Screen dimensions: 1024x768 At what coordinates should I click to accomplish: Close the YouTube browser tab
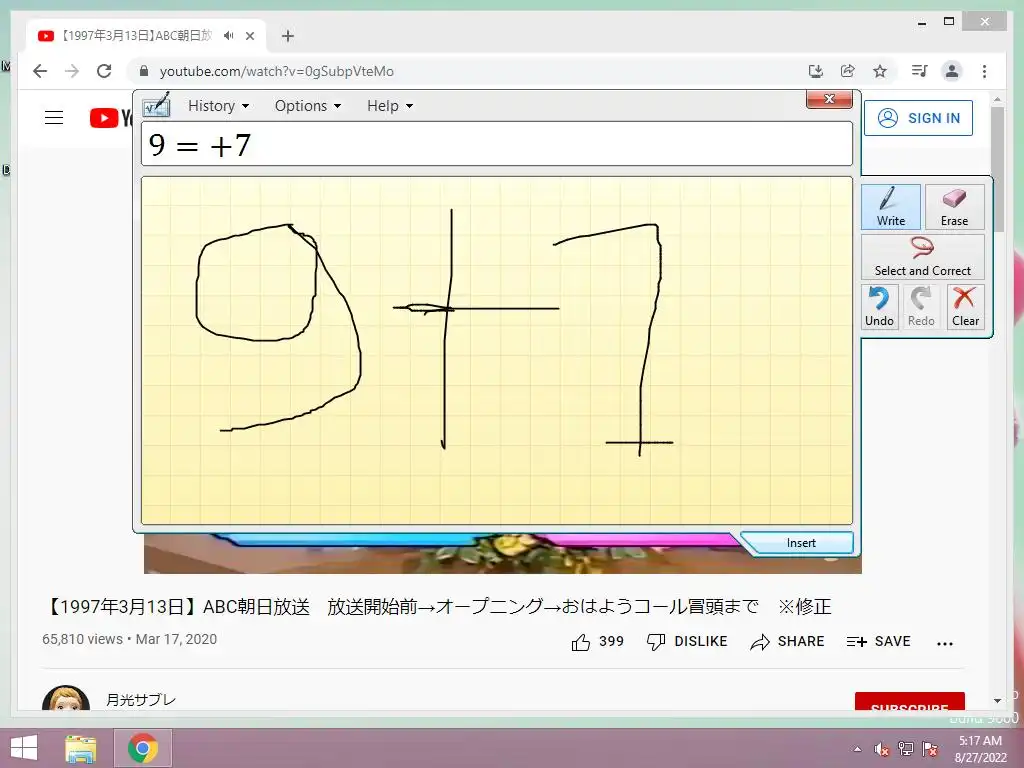coord(249,36)
